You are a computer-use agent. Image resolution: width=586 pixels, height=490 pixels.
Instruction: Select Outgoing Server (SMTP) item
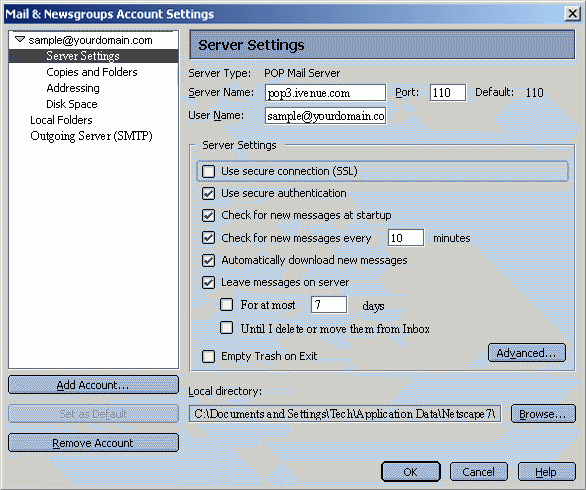coord(92,136)
